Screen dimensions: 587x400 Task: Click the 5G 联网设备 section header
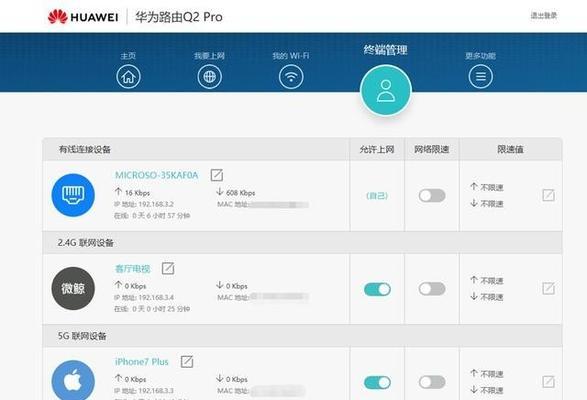click(x=82, y=336)
